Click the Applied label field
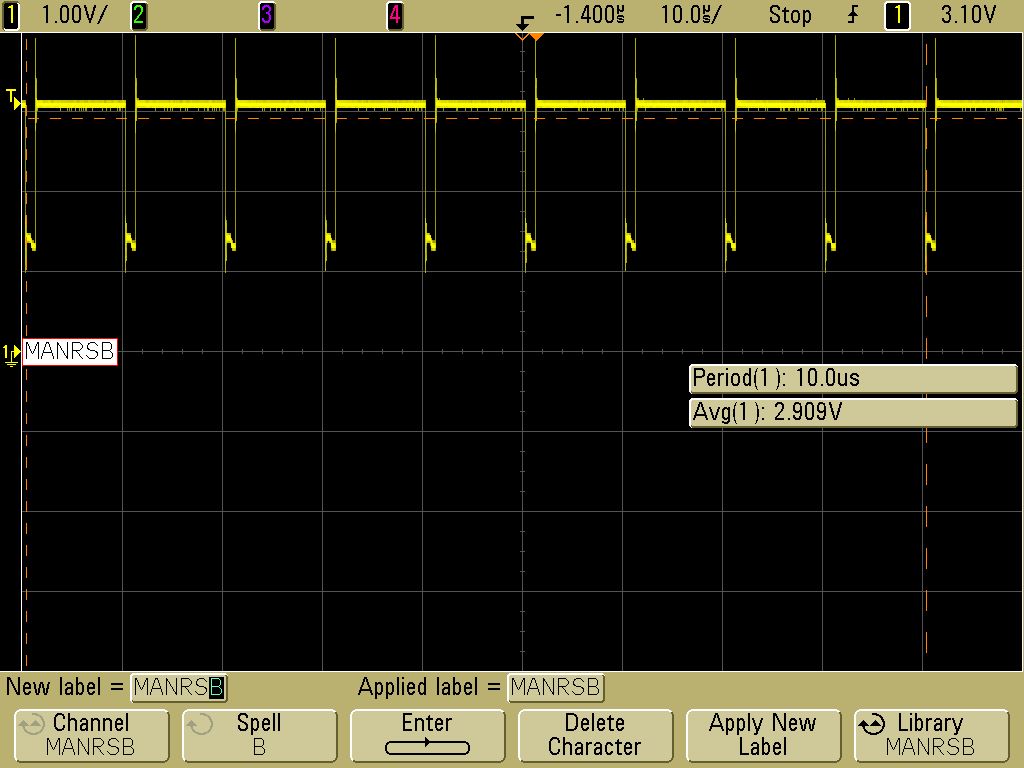The image size is (1024, 768). (x=555, y=688)
